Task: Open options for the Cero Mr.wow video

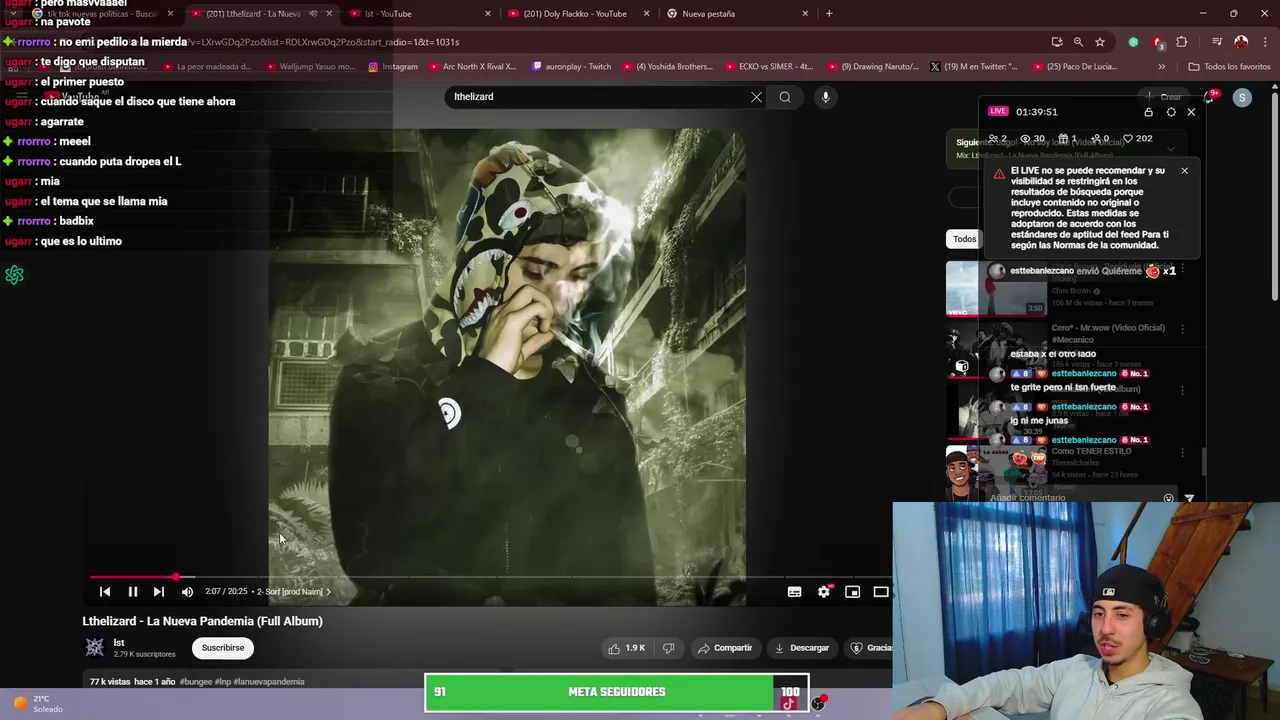Action: [1182, 329]
